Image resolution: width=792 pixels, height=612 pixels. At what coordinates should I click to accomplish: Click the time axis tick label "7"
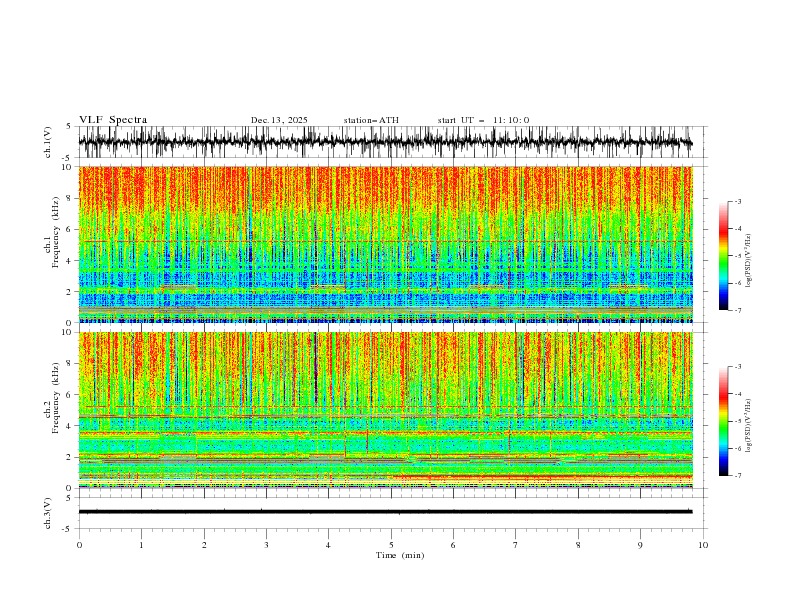[x=516, y=545]
